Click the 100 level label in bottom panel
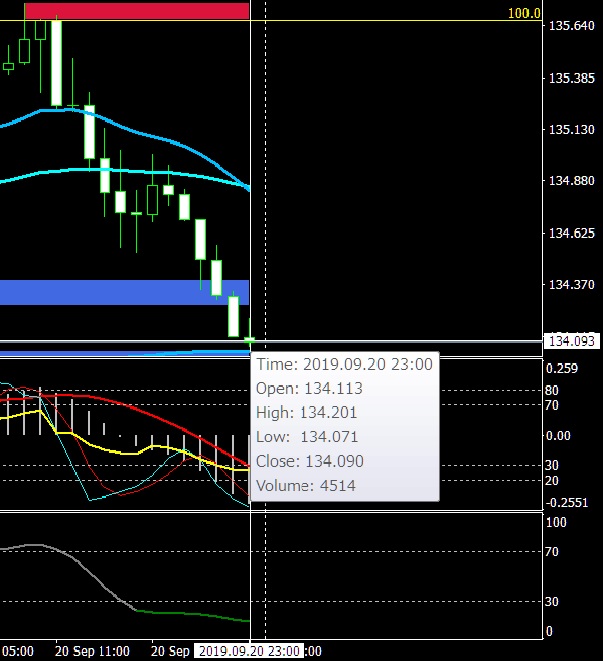 coord(555,522)
